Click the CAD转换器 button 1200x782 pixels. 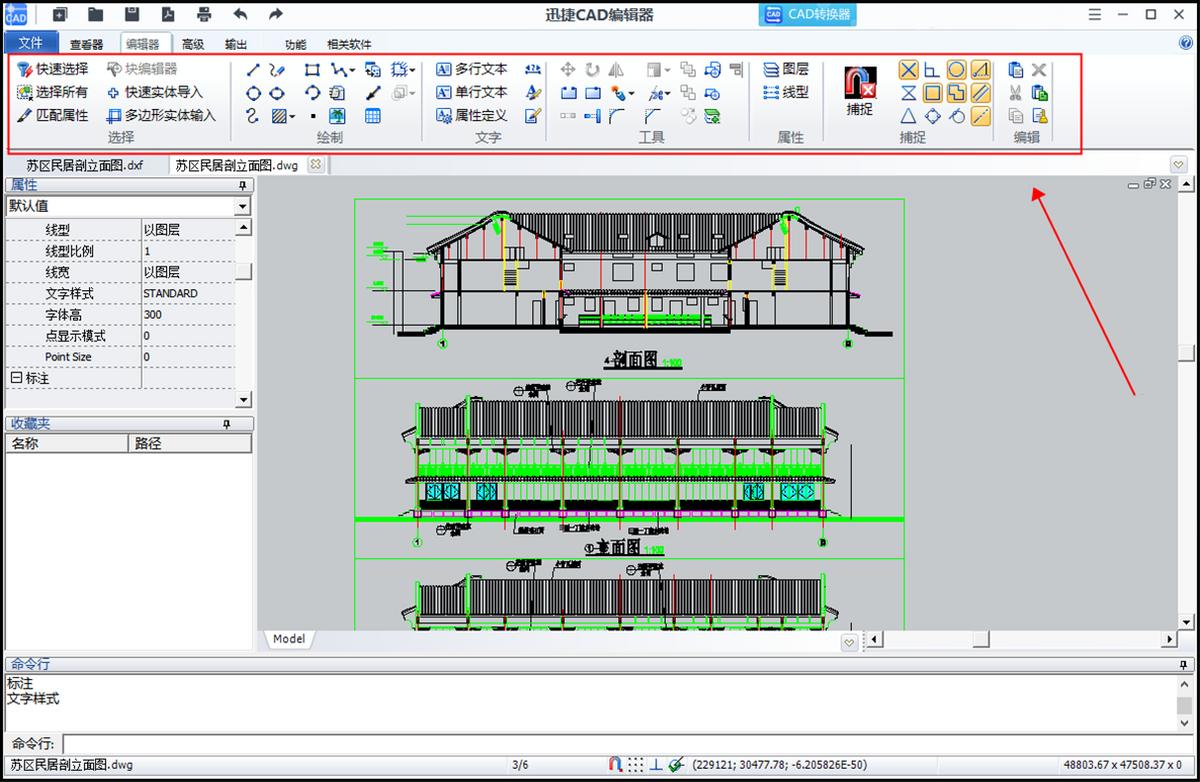(808, 15)
